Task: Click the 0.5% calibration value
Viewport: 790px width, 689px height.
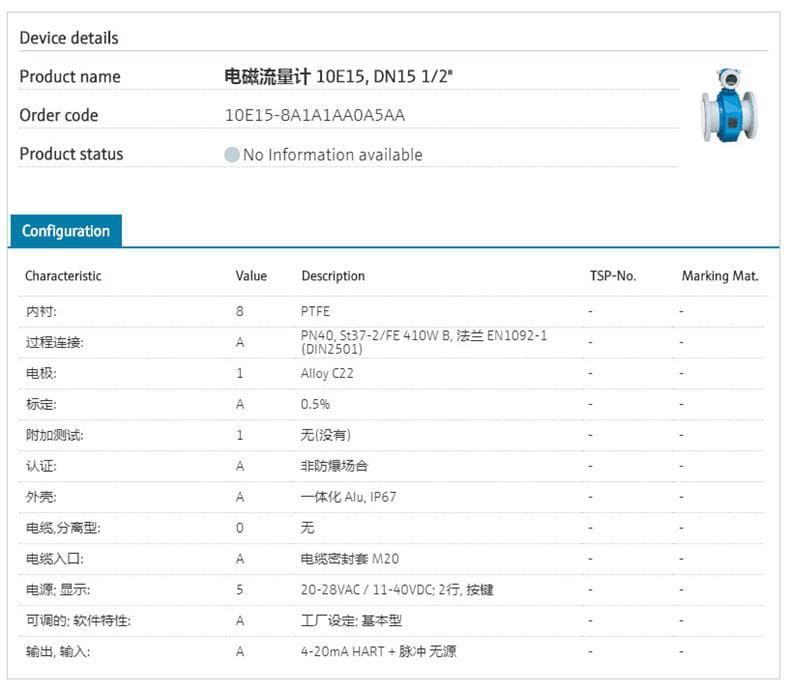Action: click(x=315, y=405)
